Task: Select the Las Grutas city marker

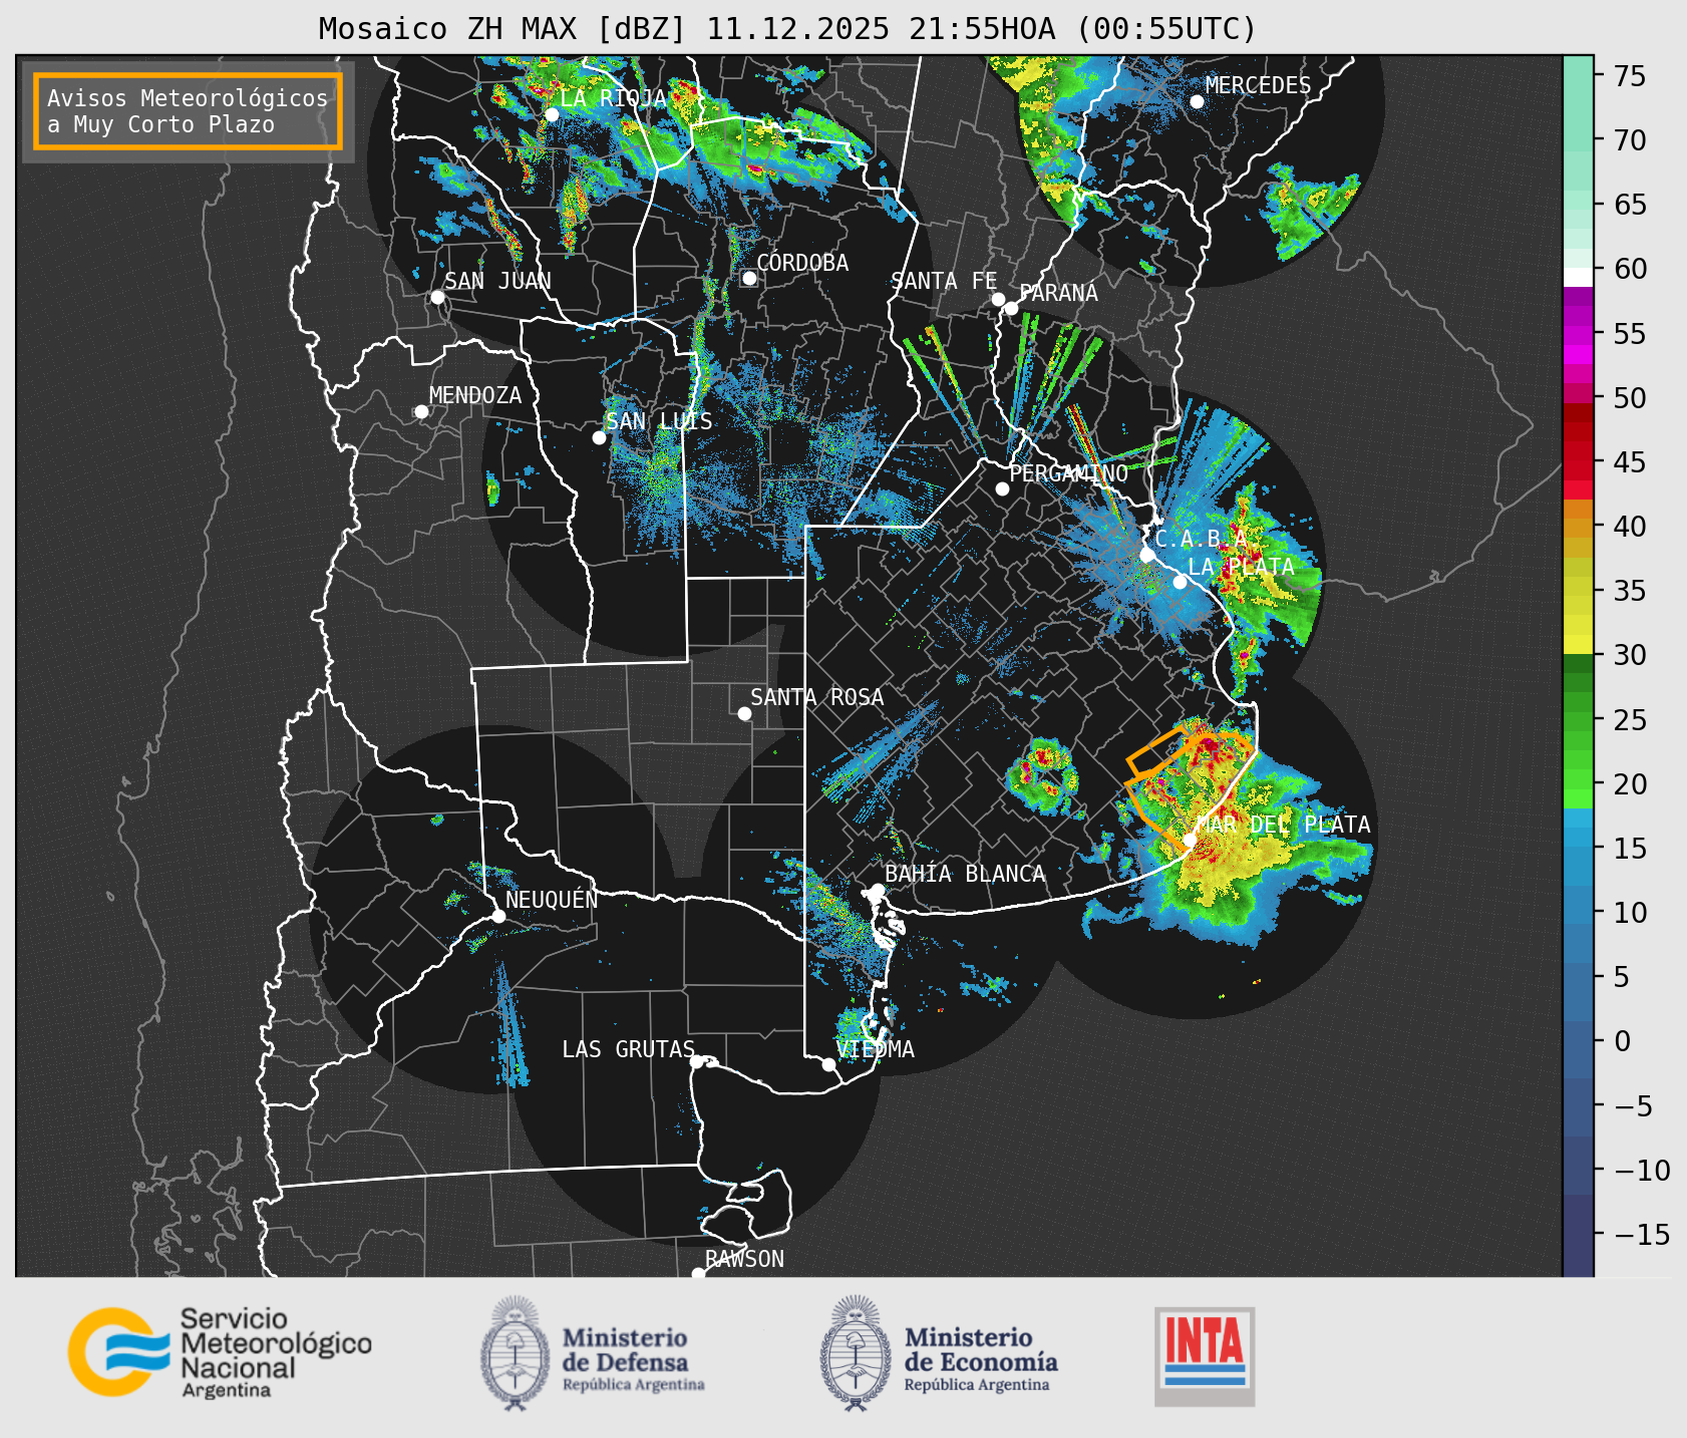Action: pyautogui.click(x=697, y=1061)
